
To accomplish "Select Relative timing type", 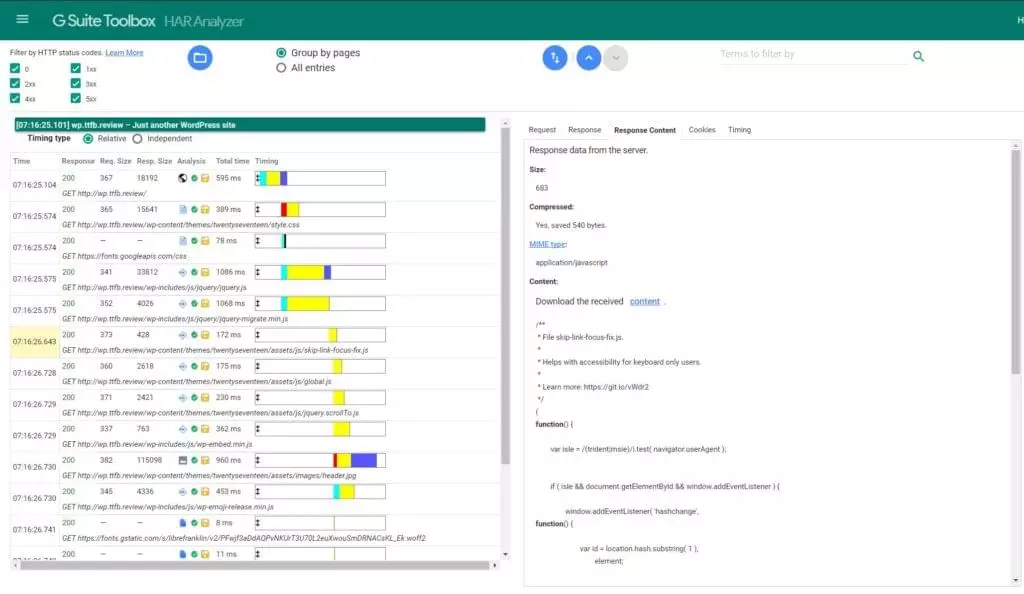I will pos(88,138).
